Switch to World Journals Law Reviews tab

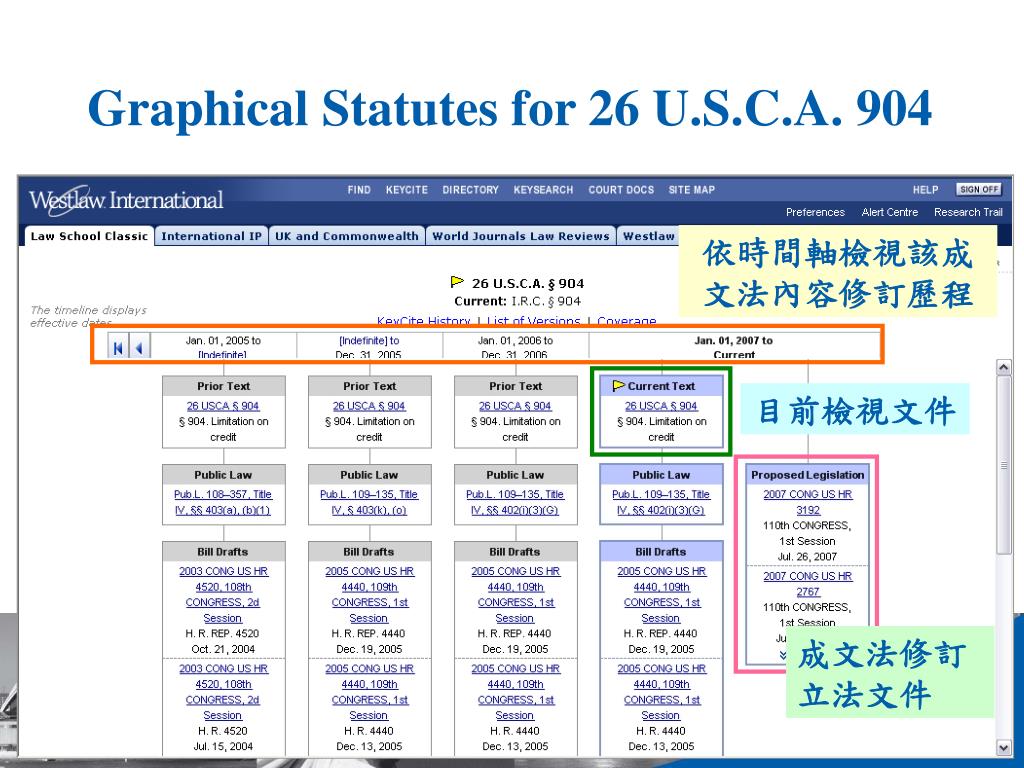(520, 236)
